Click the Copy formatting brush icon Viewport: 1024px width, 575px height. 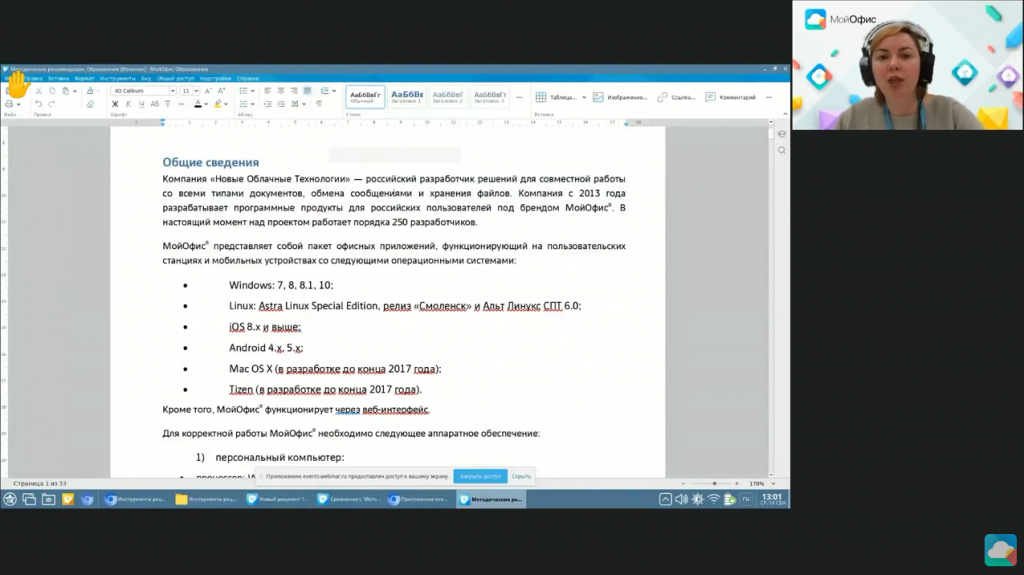click(x=90, y=91)
